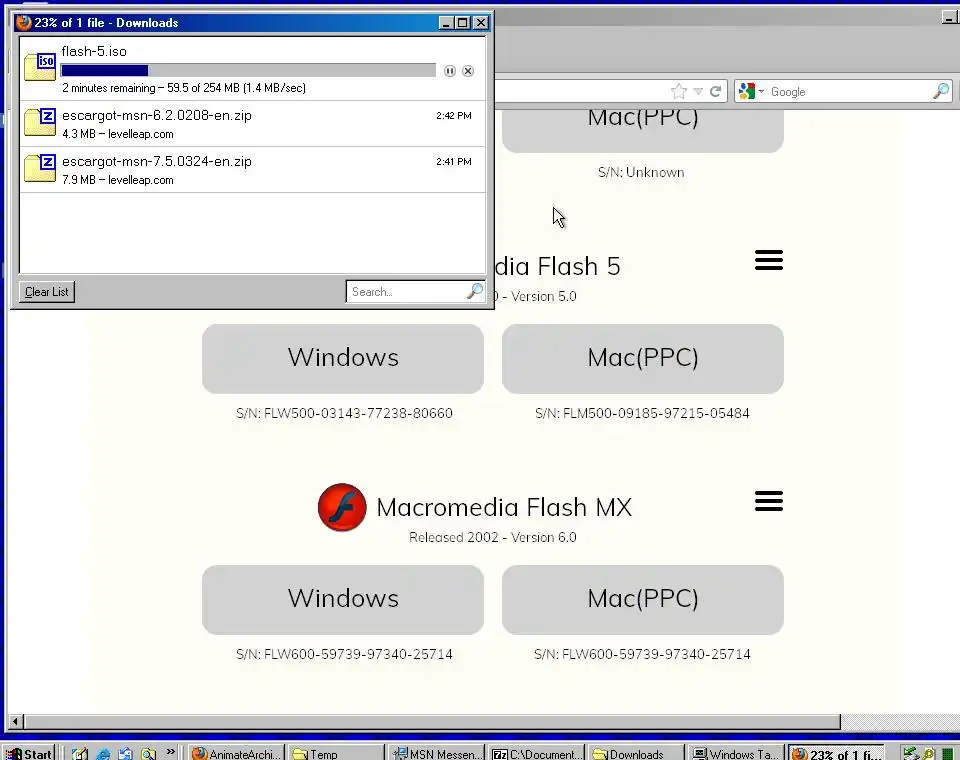Click the 4.3 MB — levelleap.com text
The height and width of the screenshot is (760, 960).
tap(118, 134)
